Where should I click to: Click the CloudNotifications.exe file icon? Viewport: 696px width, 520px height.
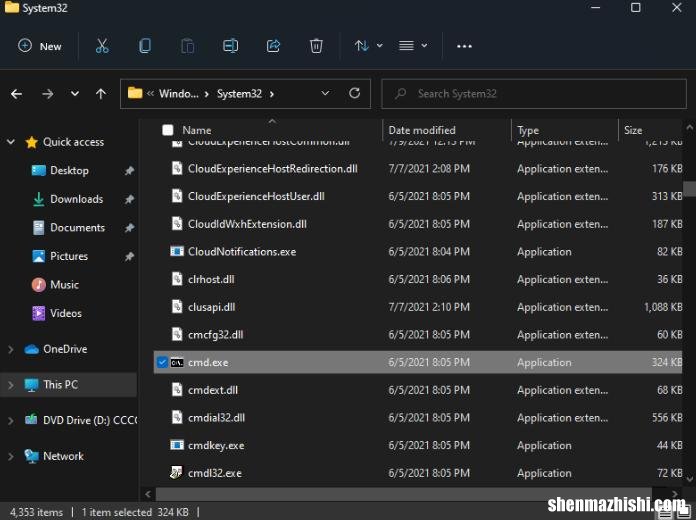tap(177, 251)
